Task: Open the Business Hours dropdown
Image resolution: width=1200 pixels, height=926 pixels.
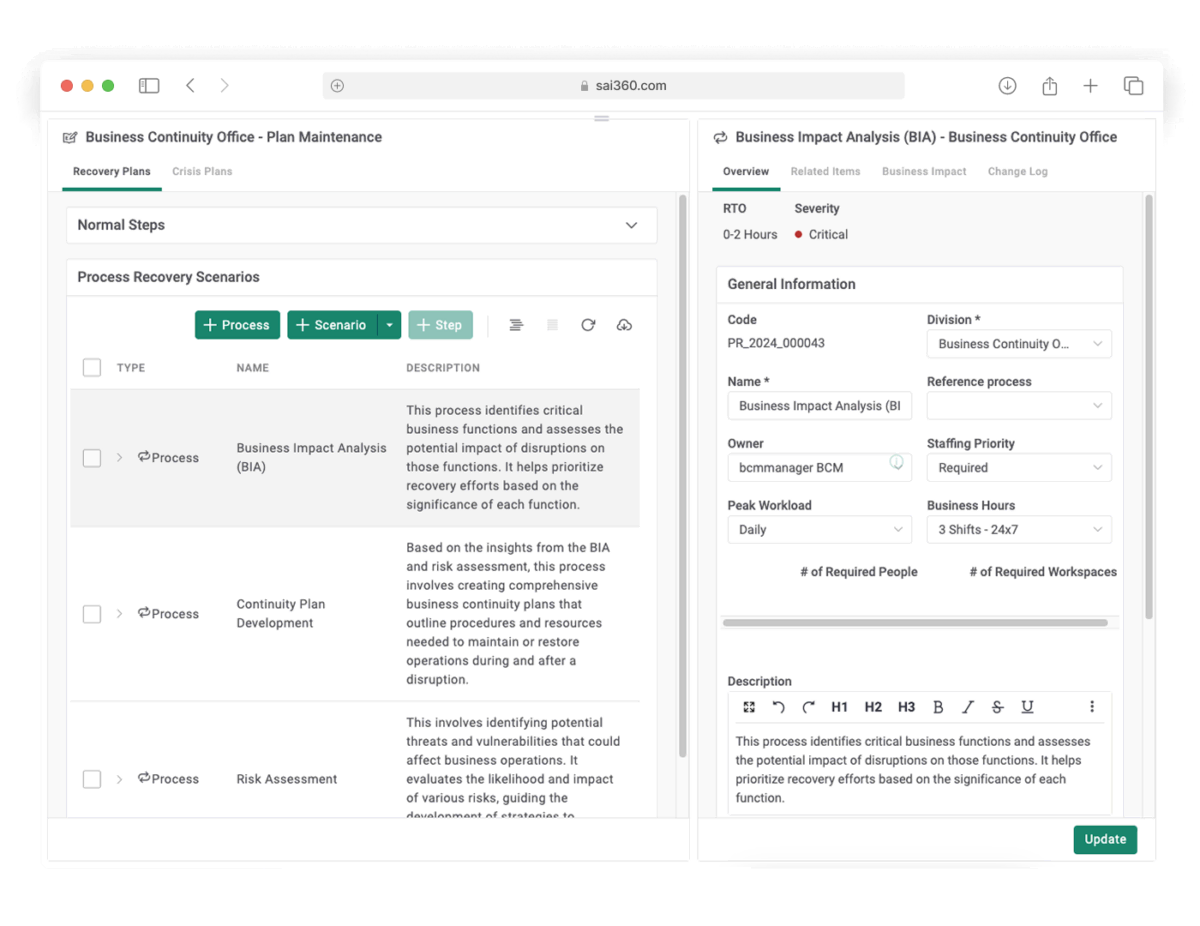Action: pos(1019,530)
